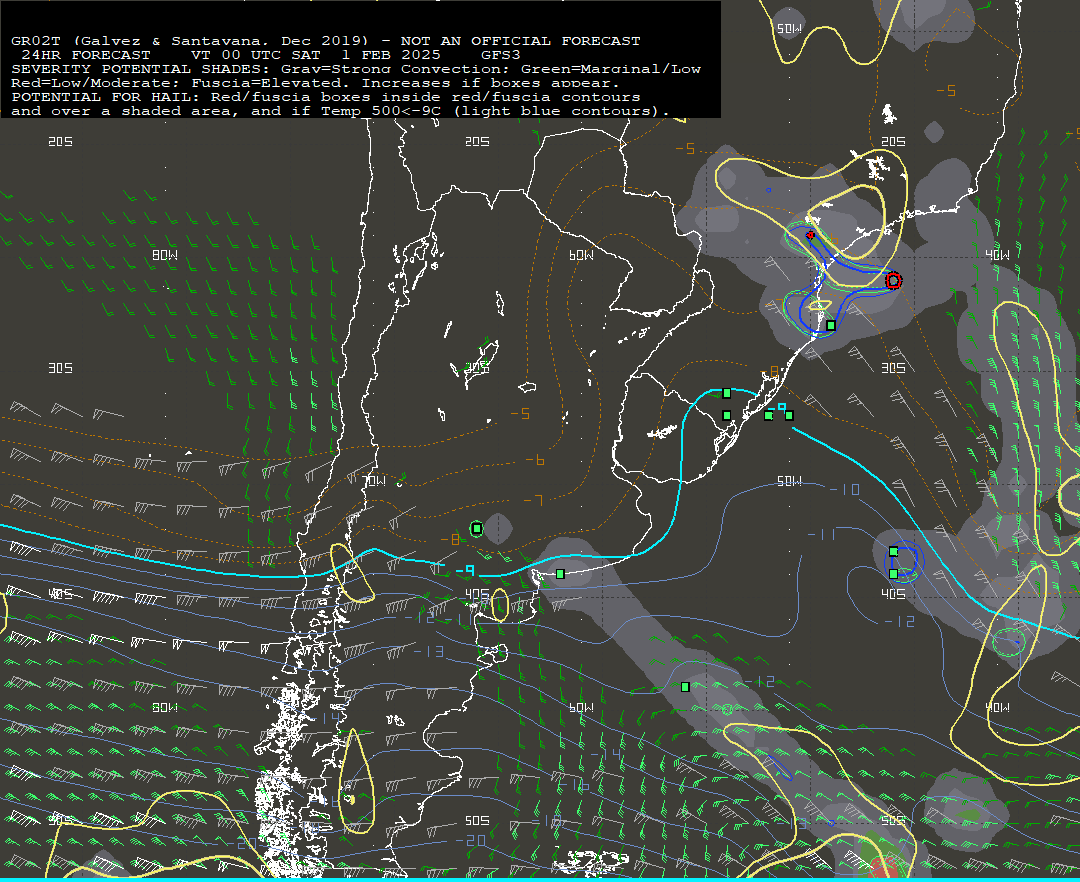Click the green box directly below the cyan-contour box over Uruguay
Image resolution: width=1080 pixels, height=882 pixels.
click(726, 415)
